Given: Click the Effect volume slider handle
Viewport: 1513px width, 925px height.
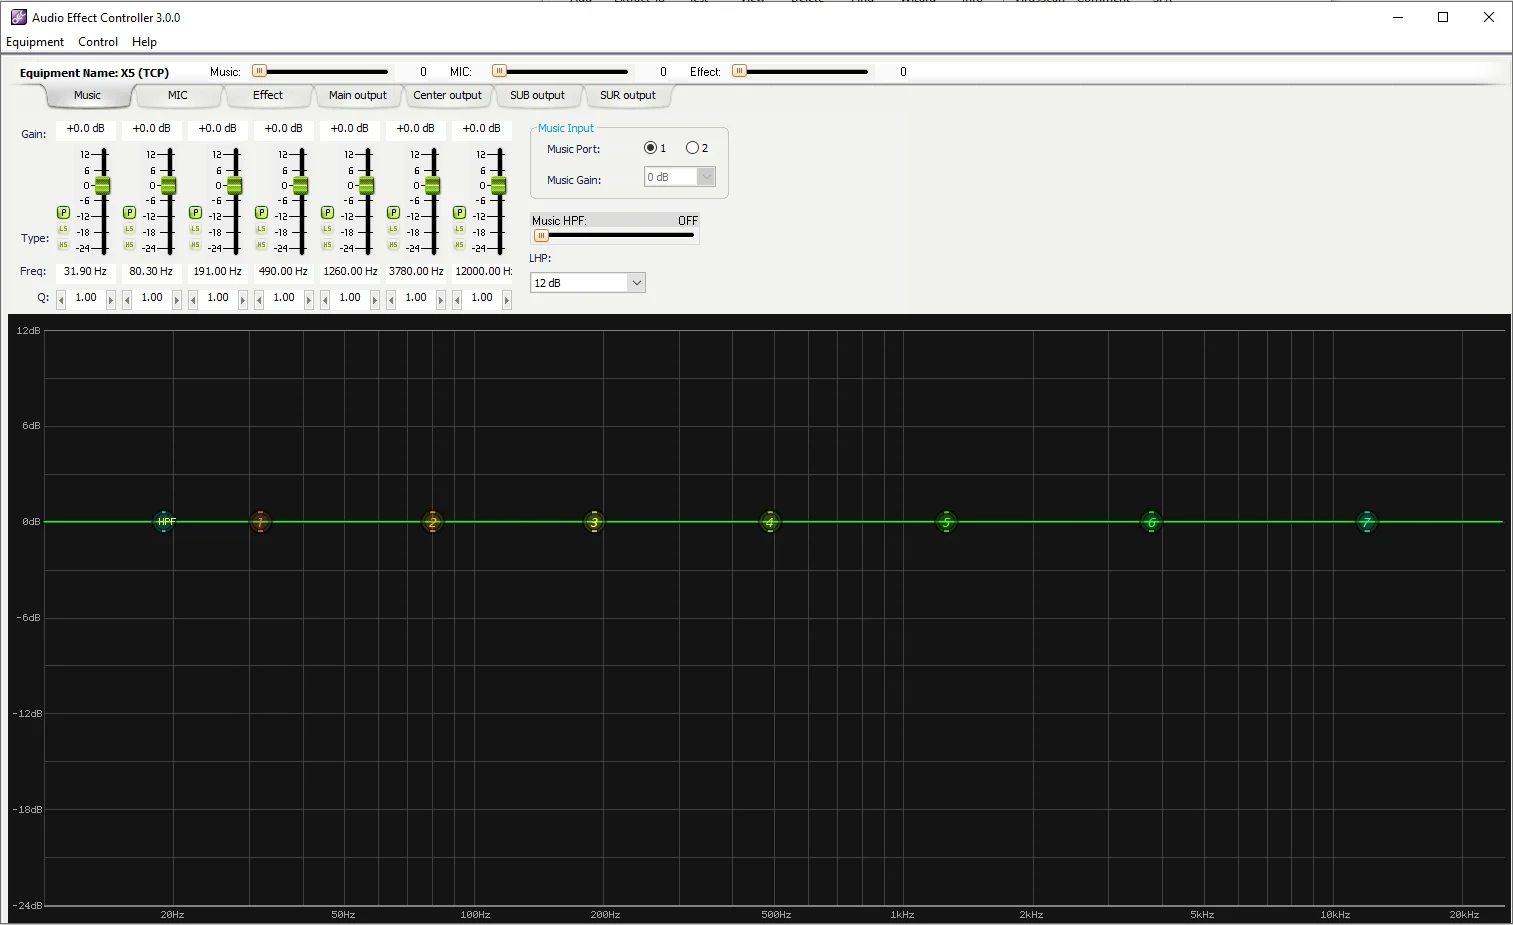Looking at the screenshot, I should pos(739,71).
